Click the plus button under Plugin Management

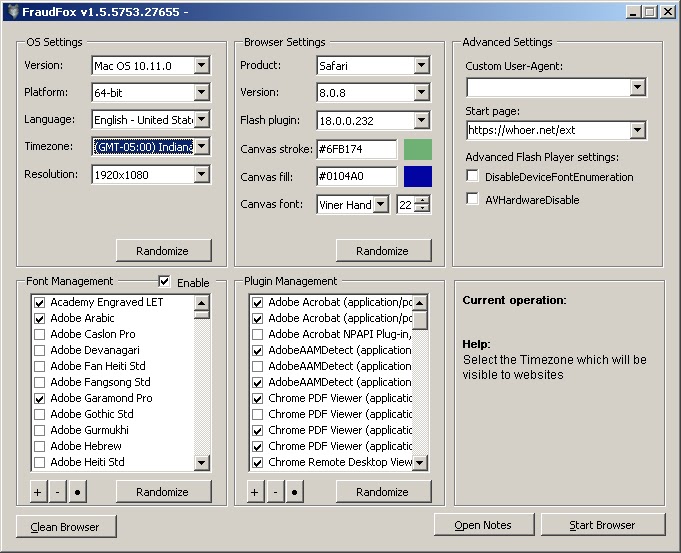[255, 492]
